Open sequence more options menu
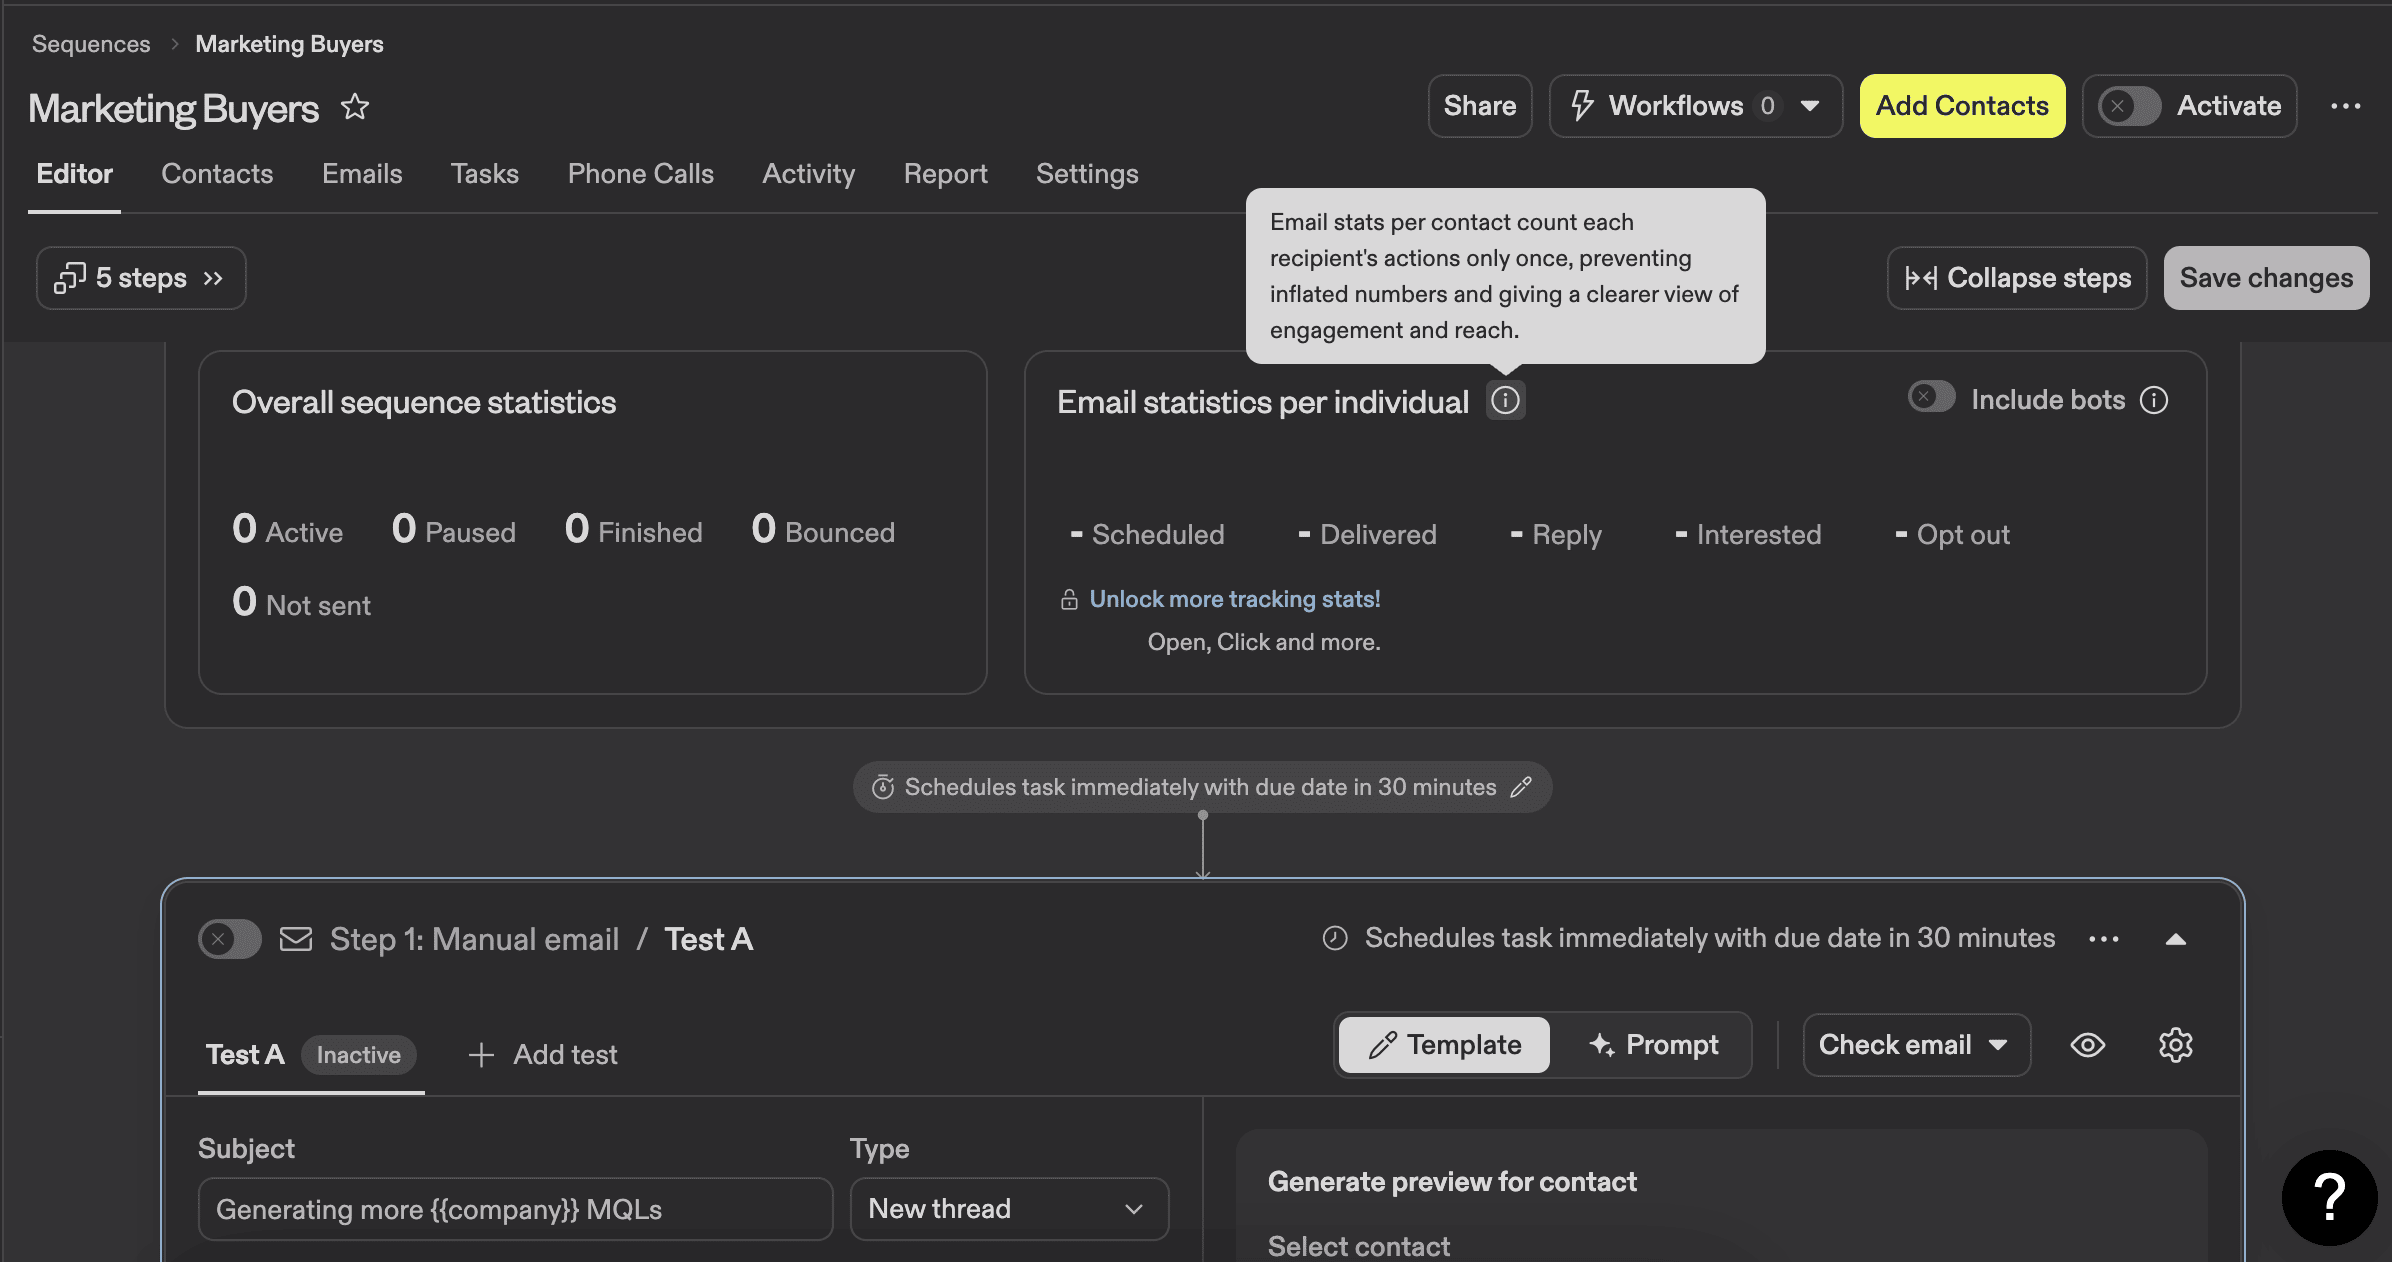Screen dimensions: 2392x1262 pos(2345,106)
